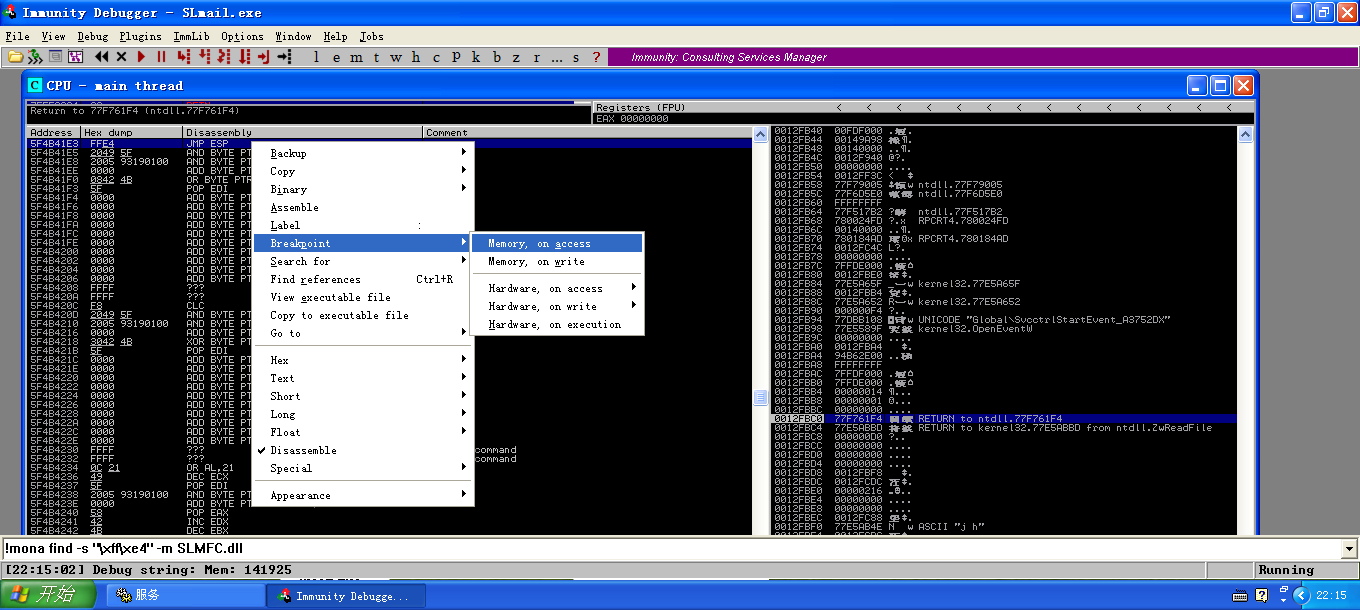
Task: Click the Hex dump column header
Action: point(132,132)
